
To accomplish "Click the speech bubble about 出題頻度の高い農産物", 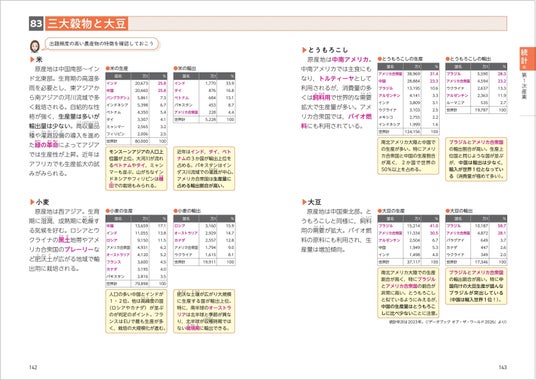I will point(102,44).
